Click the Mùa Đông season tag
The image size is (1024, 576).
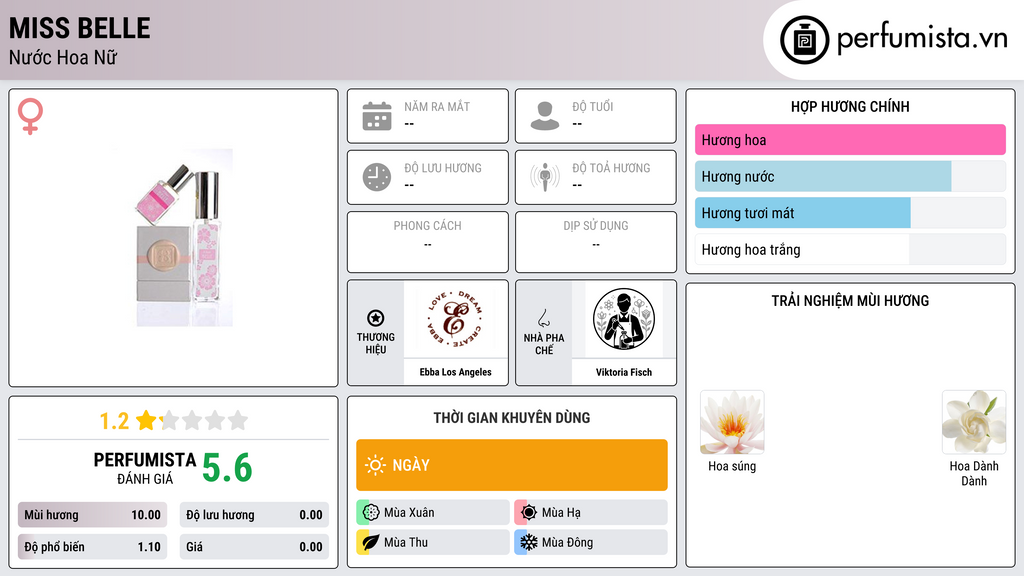pyautogui.click(x=591, y=542)
